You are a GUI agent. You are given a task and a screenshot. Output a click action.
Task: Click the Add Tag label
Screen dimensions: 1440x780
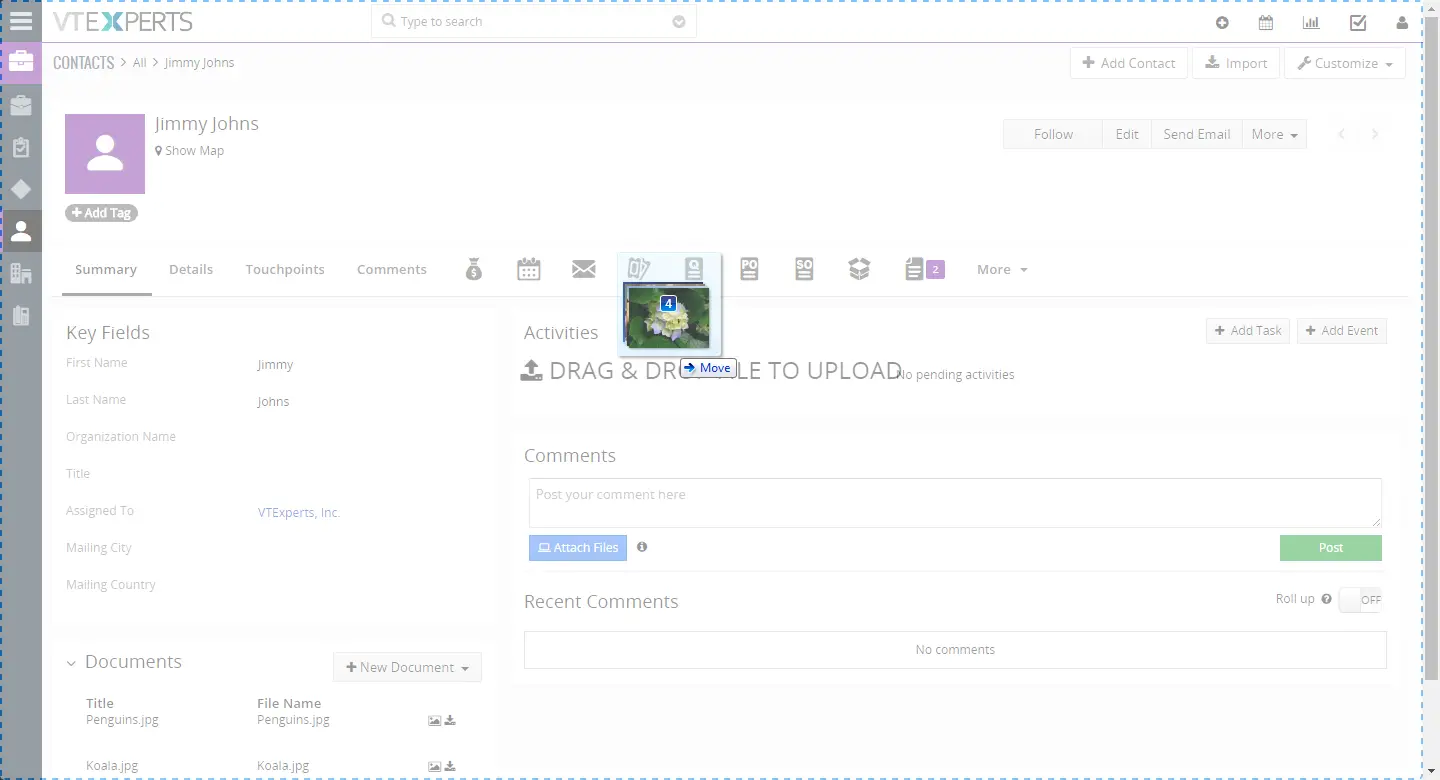click(101, 213)
